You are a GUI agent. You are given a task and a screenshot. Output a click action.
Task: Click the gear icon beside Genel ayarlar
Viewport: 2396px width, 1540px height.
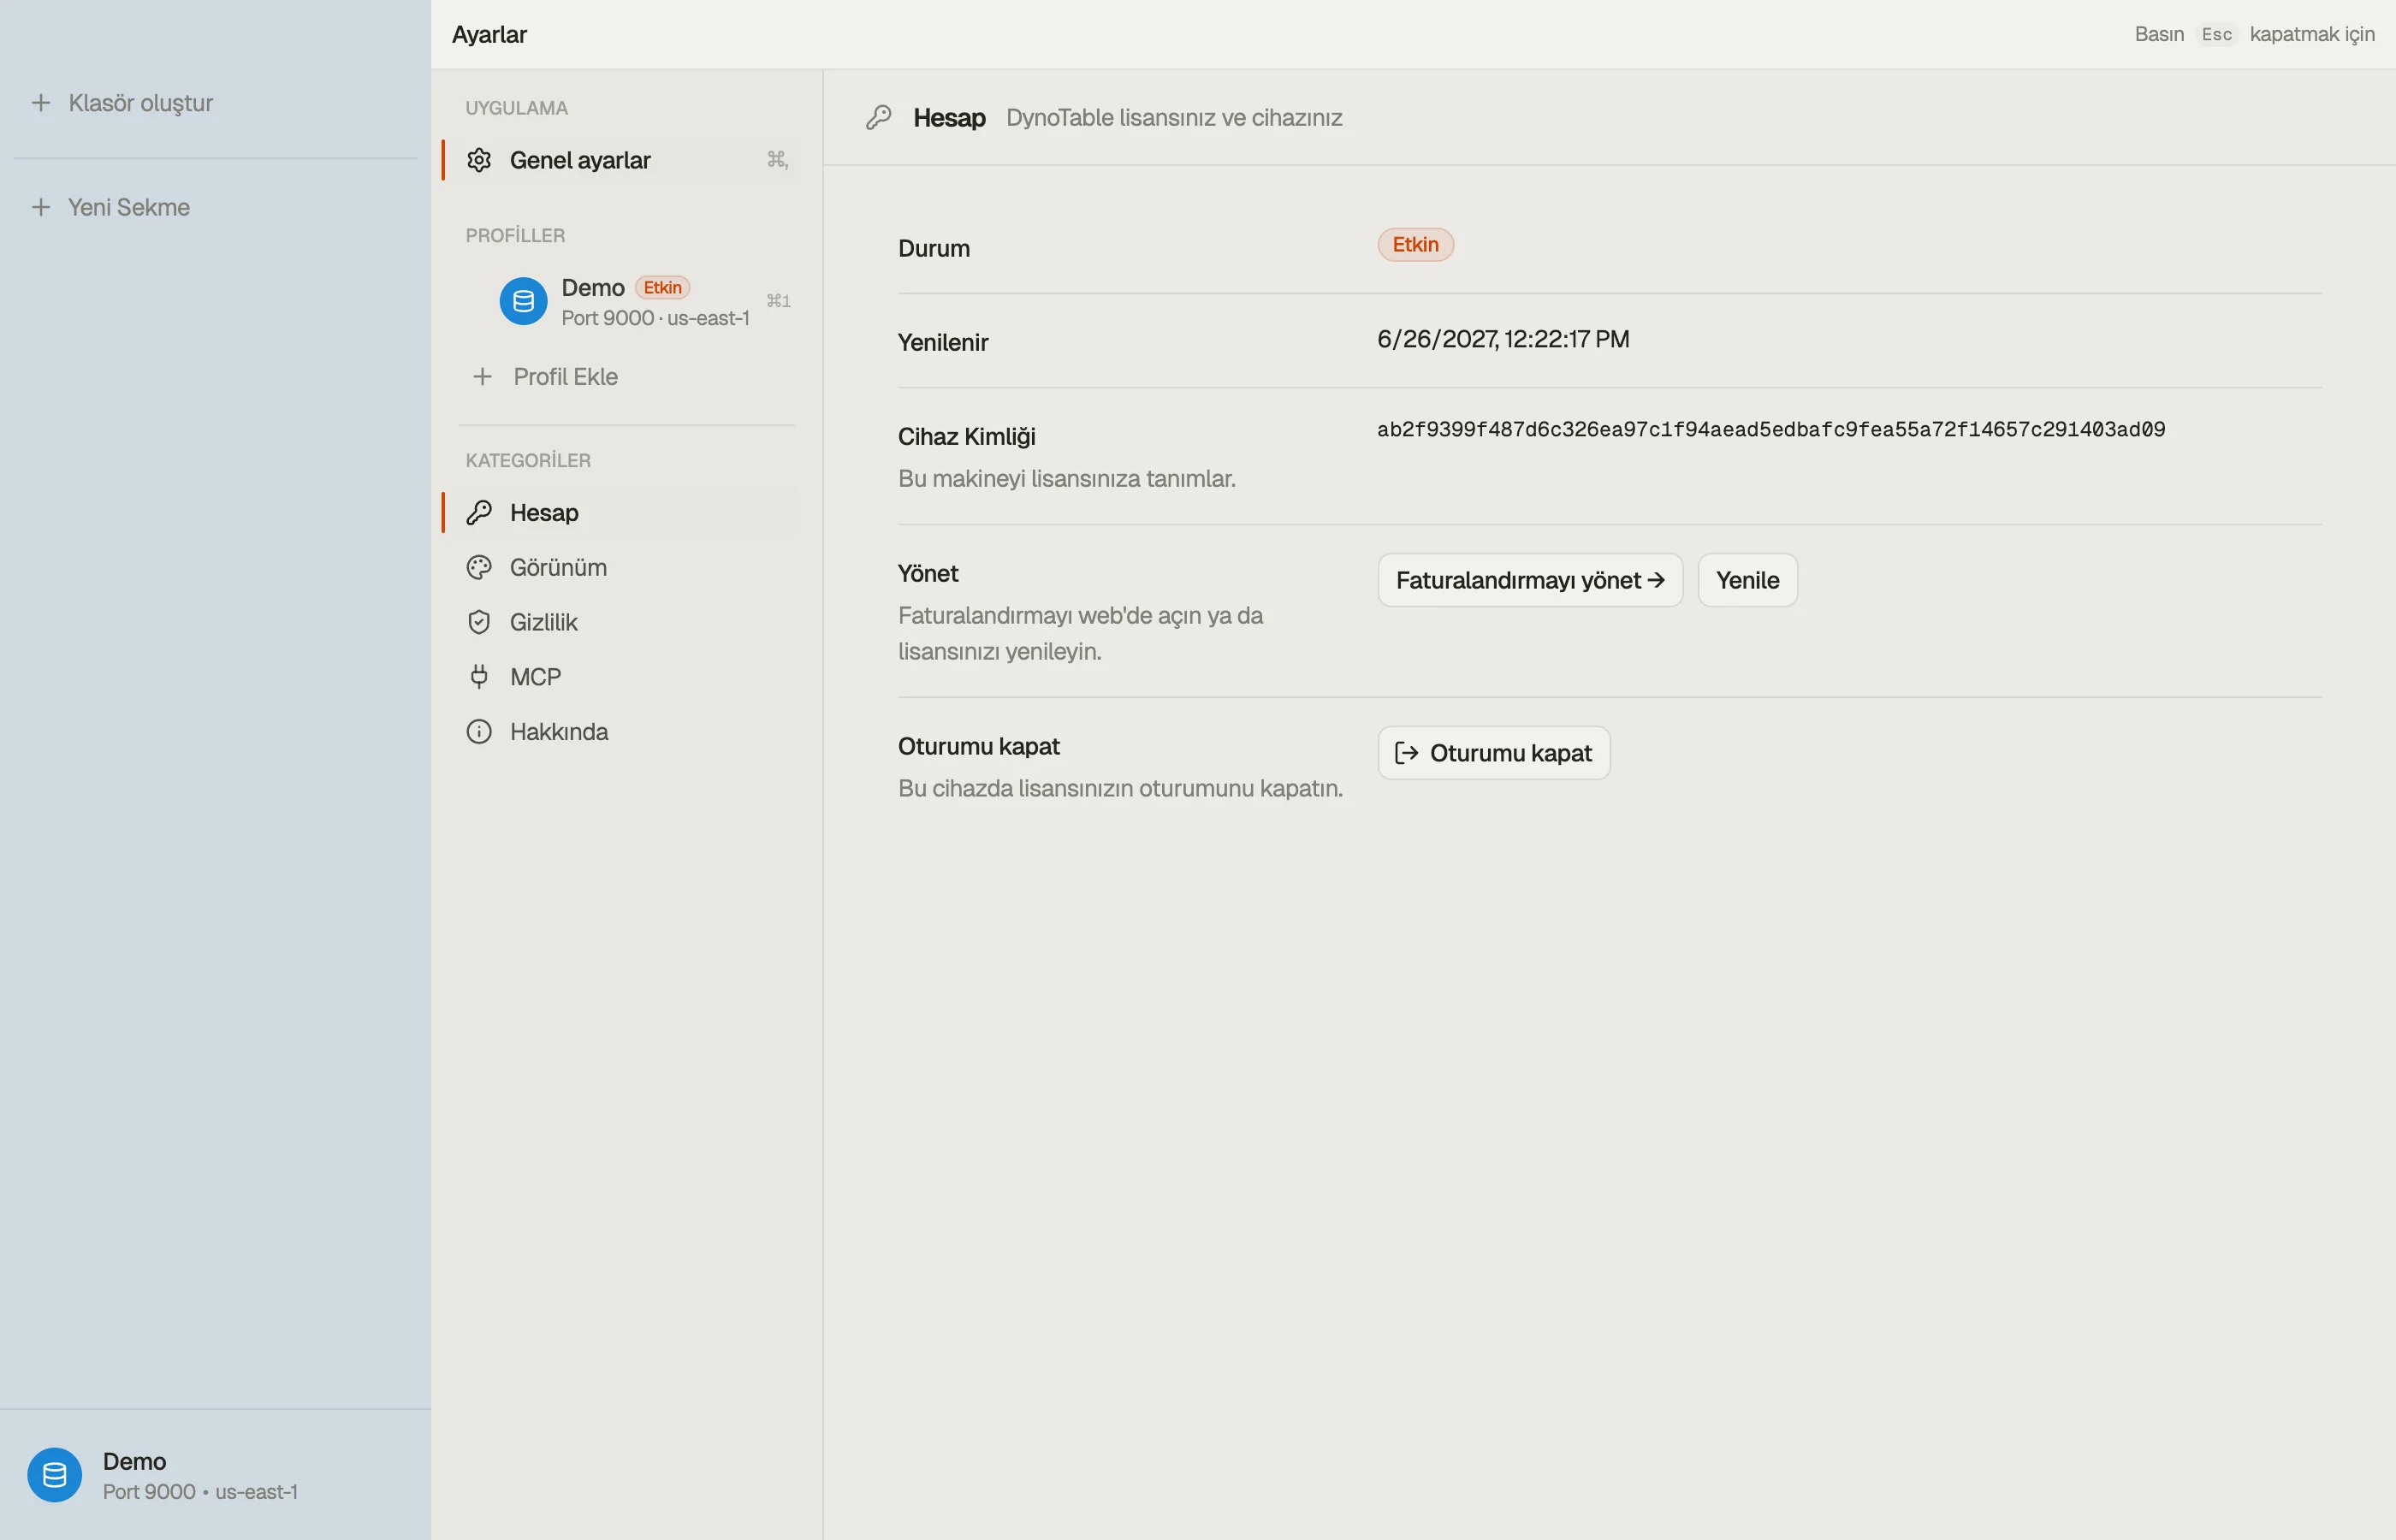click(x=479, y=160)
